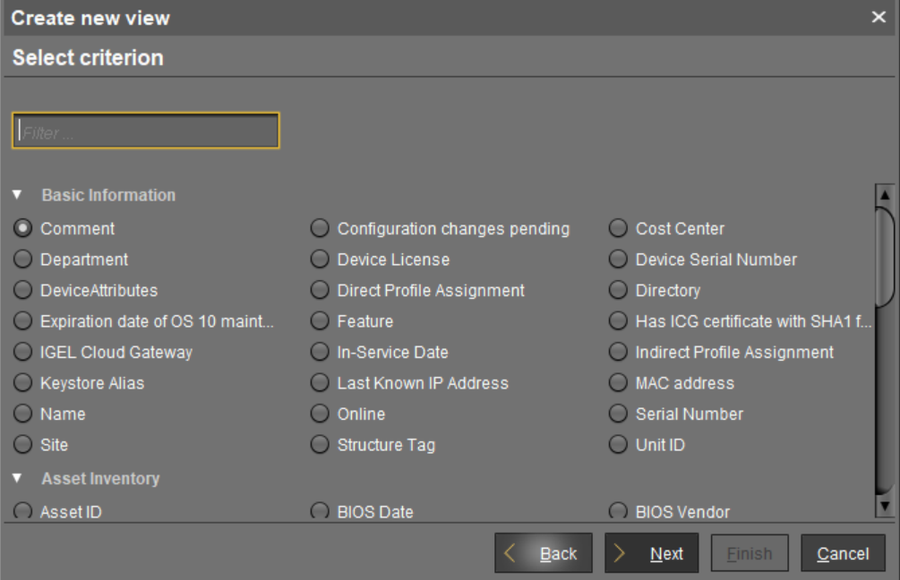Select Indirect Profile Assignment option
Screen dimensions: 900x580
click(x=619, y=352)
